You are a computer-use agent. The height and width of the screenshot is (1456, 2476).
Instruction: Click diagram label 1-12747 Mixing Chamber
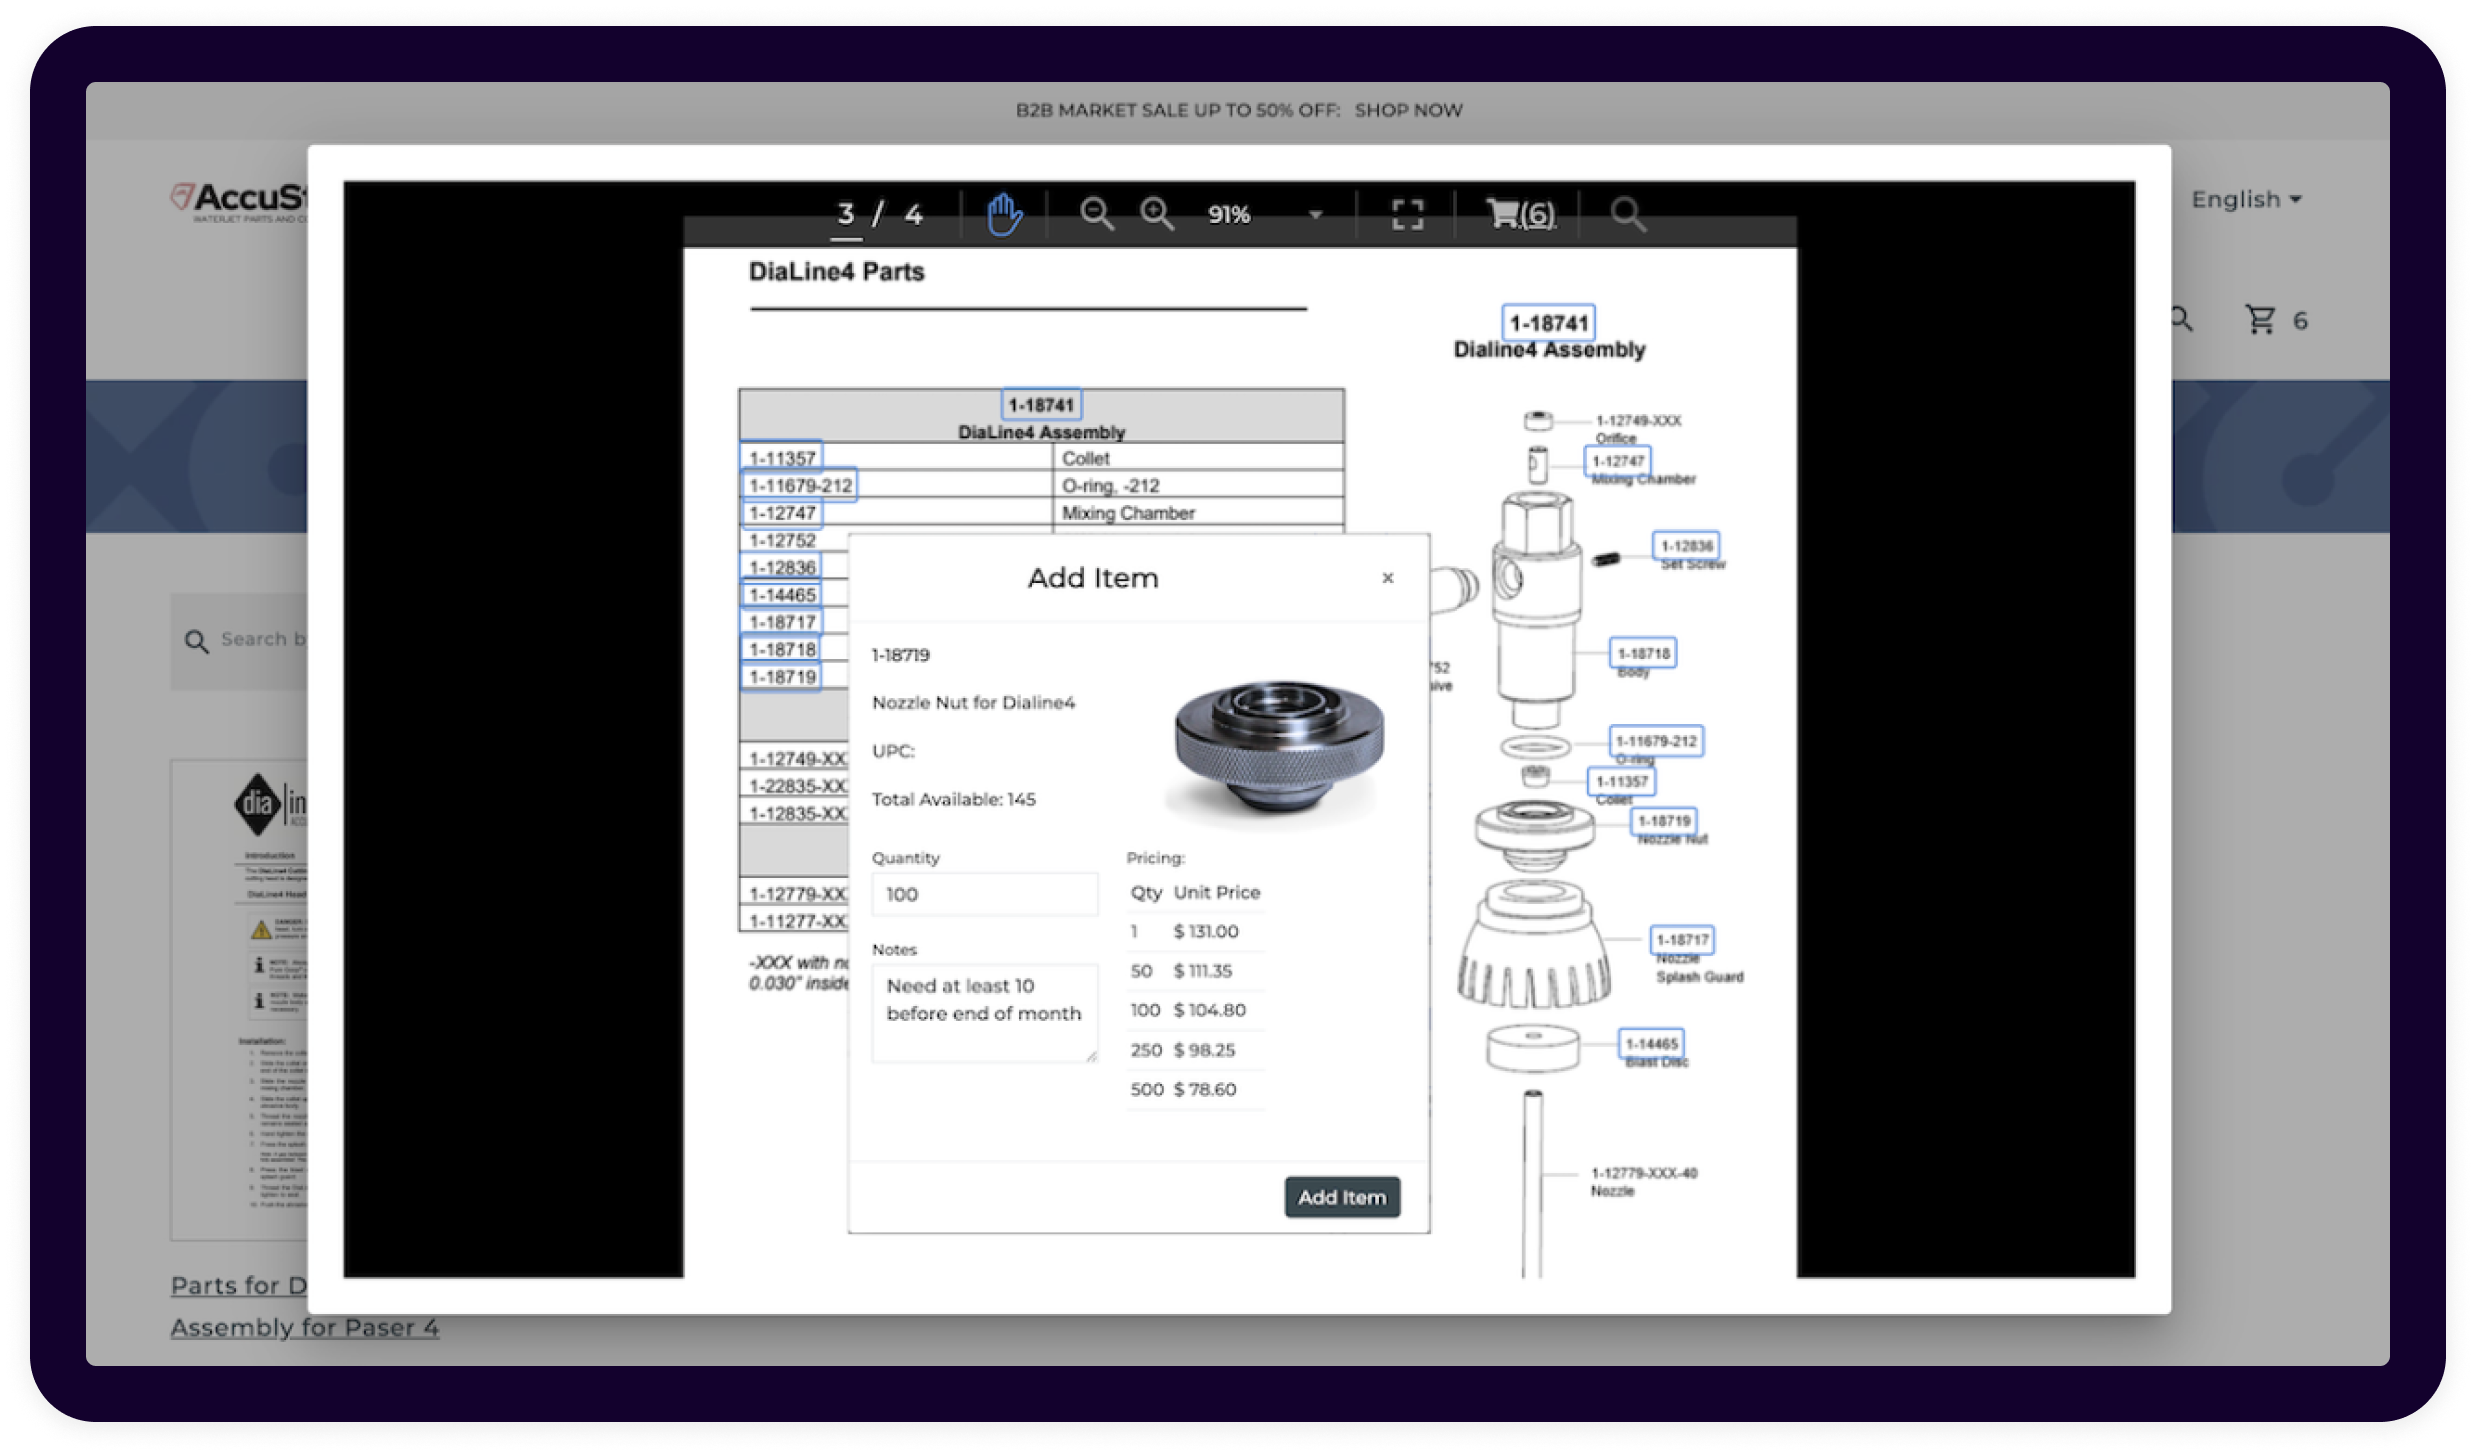(x=1618, y=461)
